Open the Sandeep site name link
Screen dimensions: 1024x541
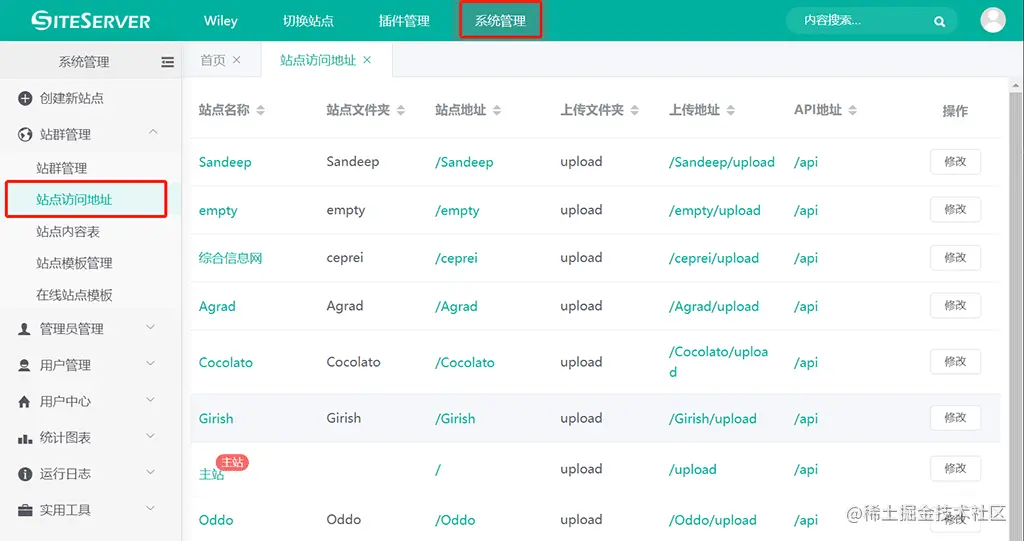[225, 162]
